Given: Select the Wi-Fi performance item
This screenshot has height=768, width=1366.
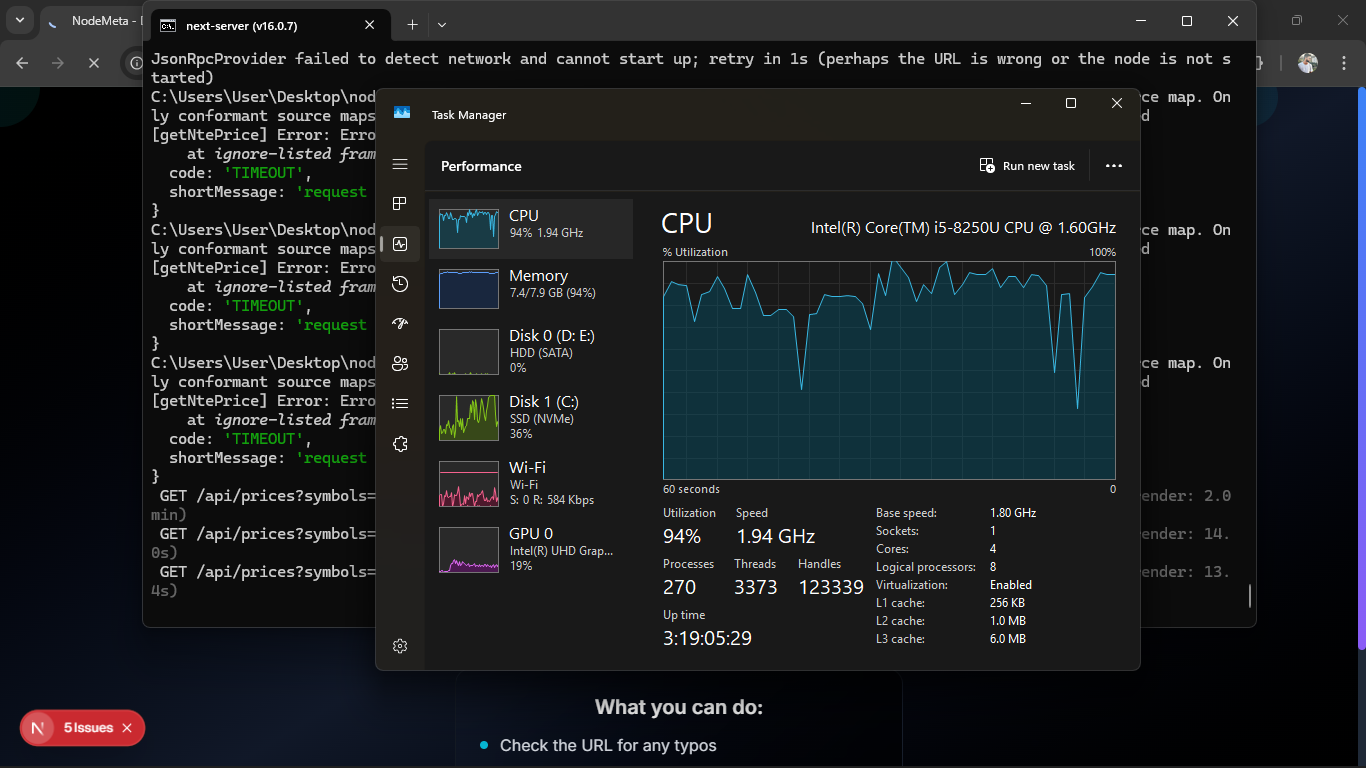Looking at the screenshot, I should point(531,483).
